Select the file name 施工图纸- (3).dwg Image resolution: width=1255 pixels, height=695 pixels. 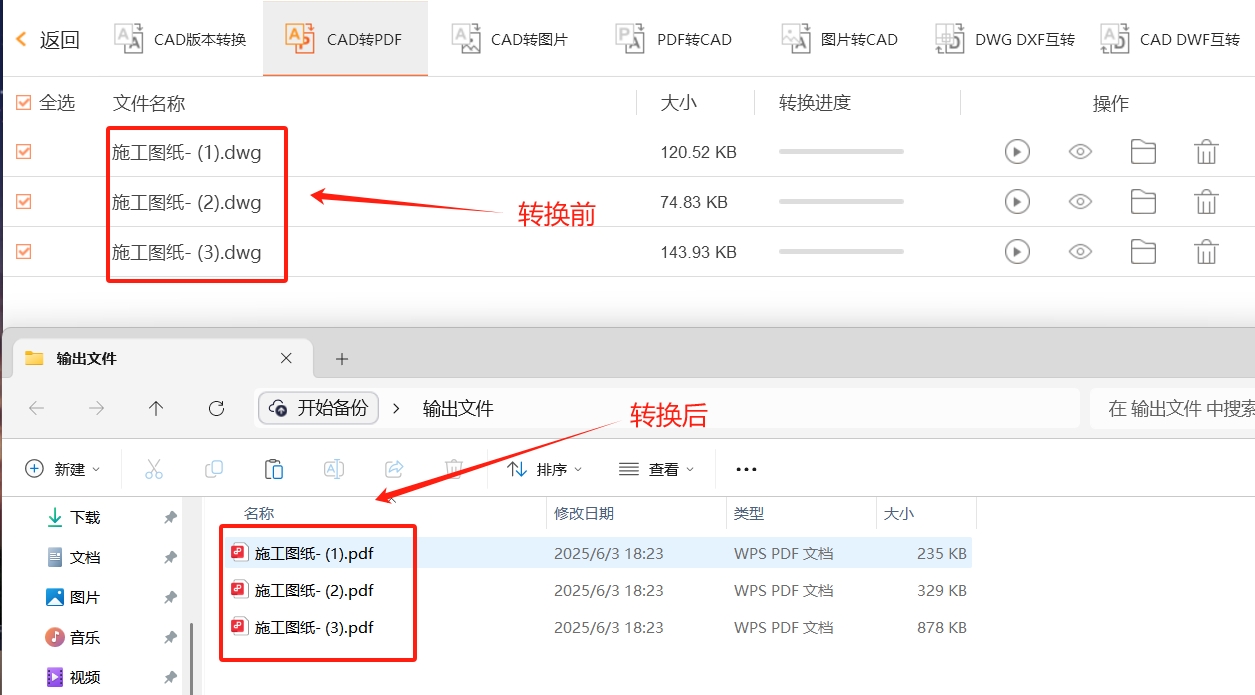click(187, 253)
